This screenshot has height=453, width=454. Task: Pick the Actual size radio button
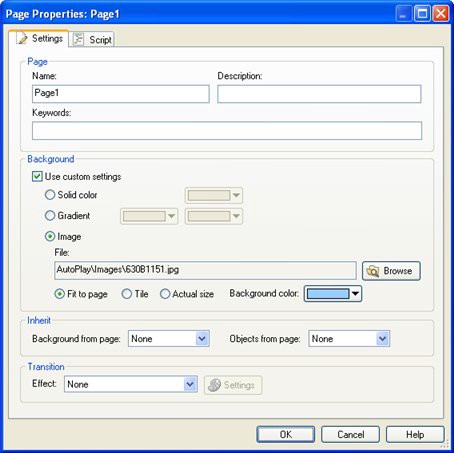165,294
